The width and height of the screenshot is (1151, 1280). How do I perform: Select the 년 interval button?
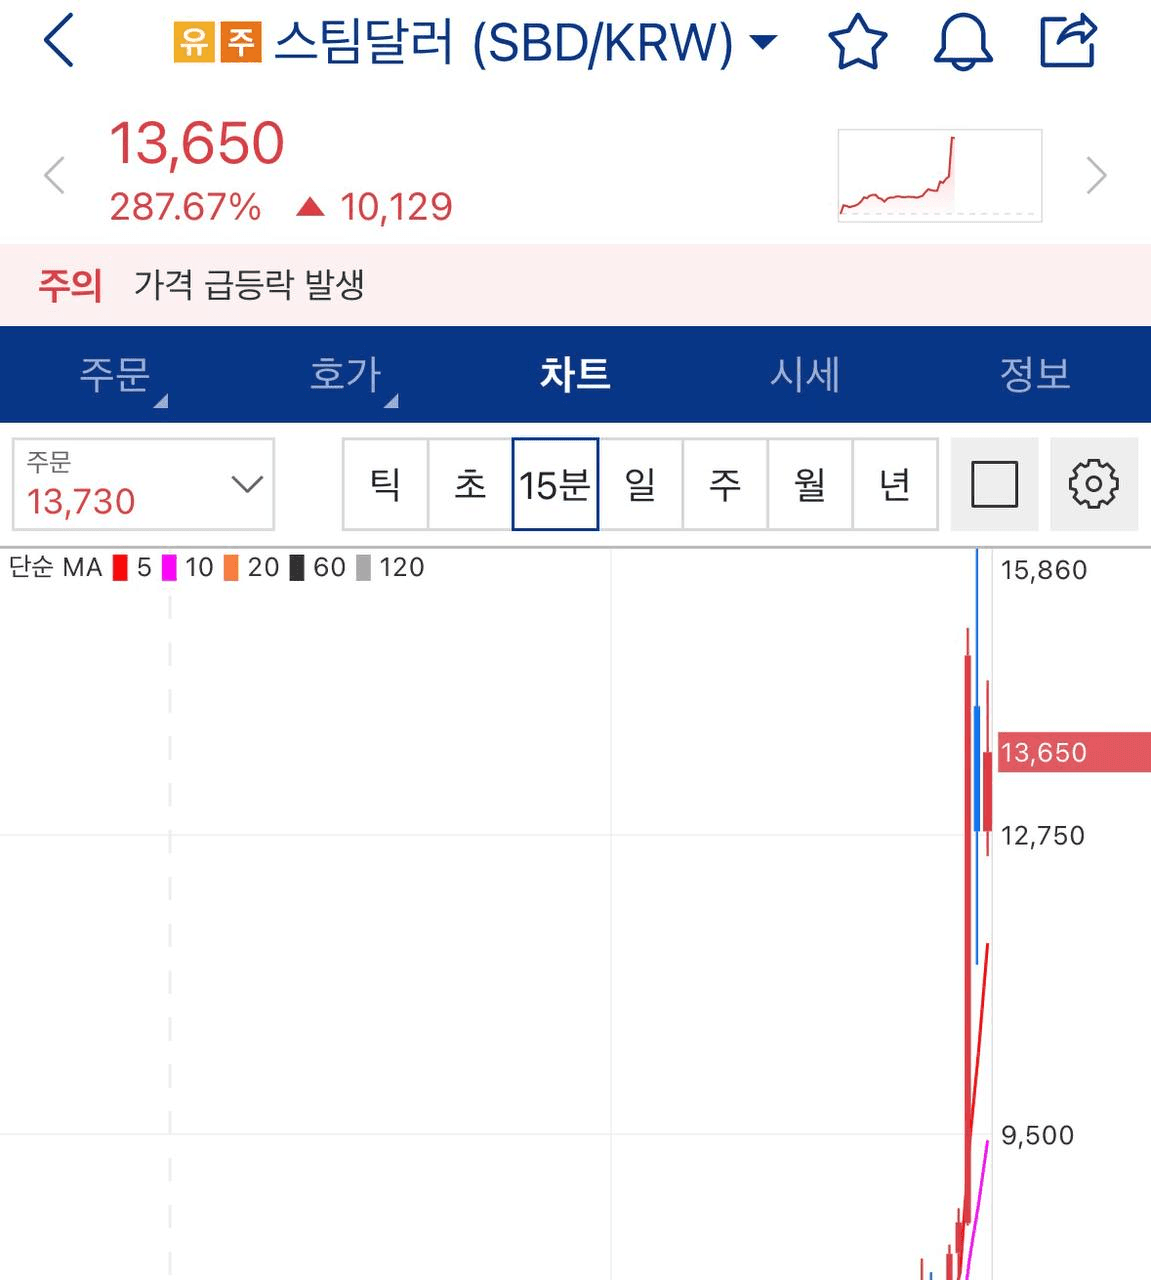pos(895,484)
